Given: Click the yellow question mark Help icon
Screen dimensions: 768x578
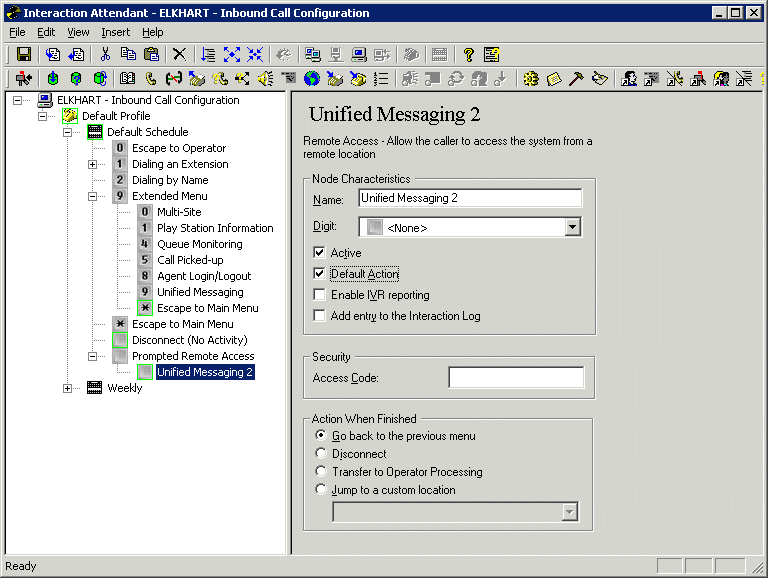Looking at the screenshot, I should click(467, 54).
